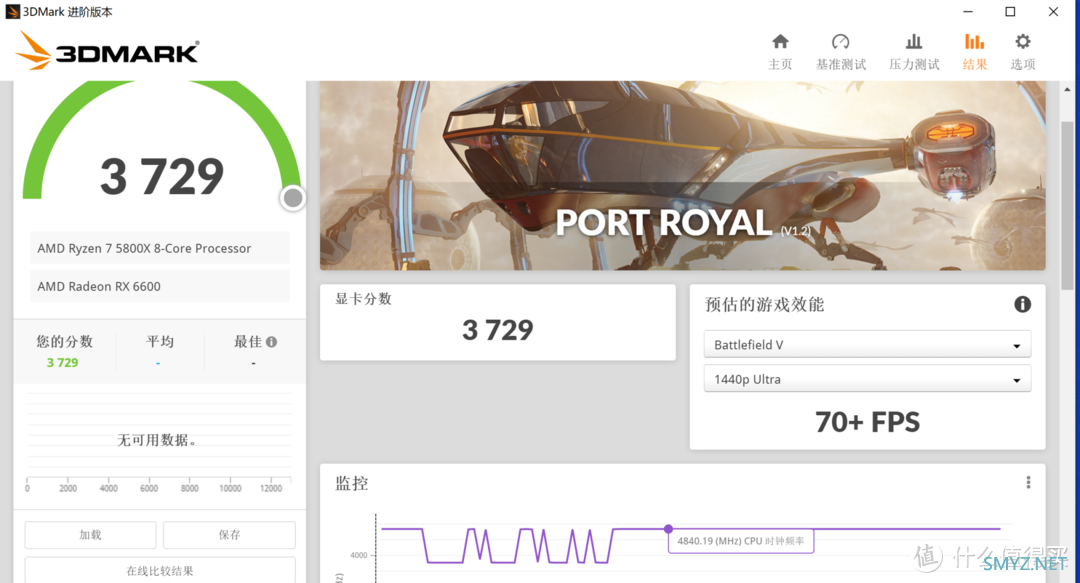This screenshot has width=1080, height=583.
Task: Click the CPU clock frequency marker point
Action: [668, 529]
